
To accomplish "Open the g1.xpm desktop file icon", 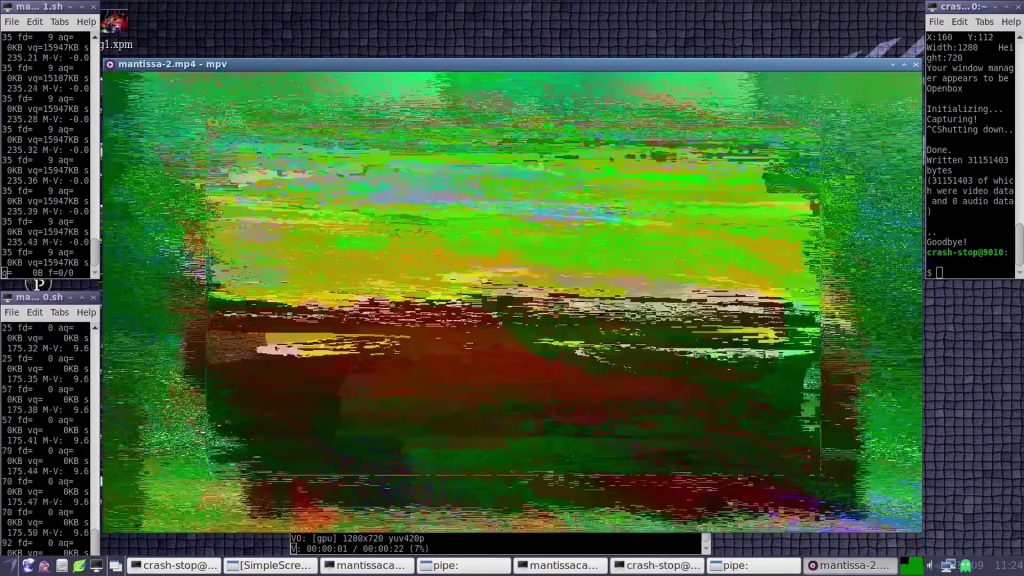I will click(x=114, y=30).
